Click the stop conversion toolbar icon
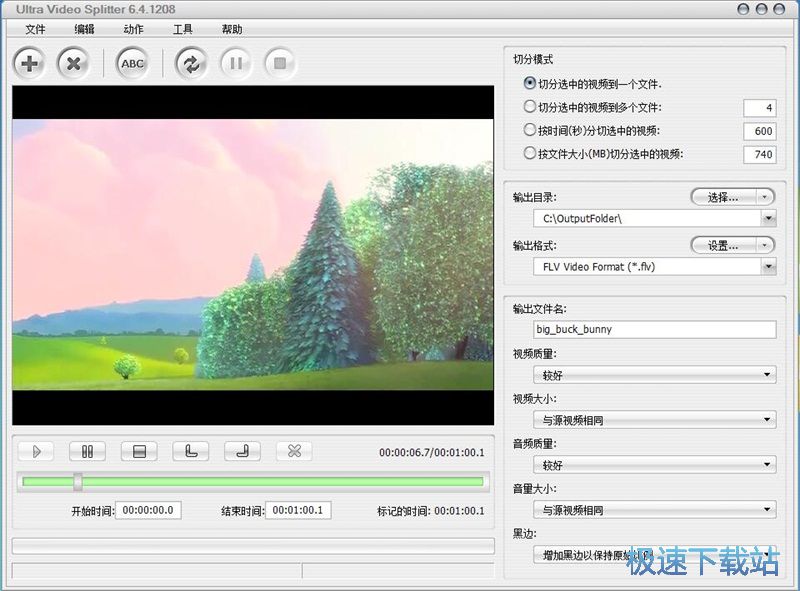 tap(280, 63)
